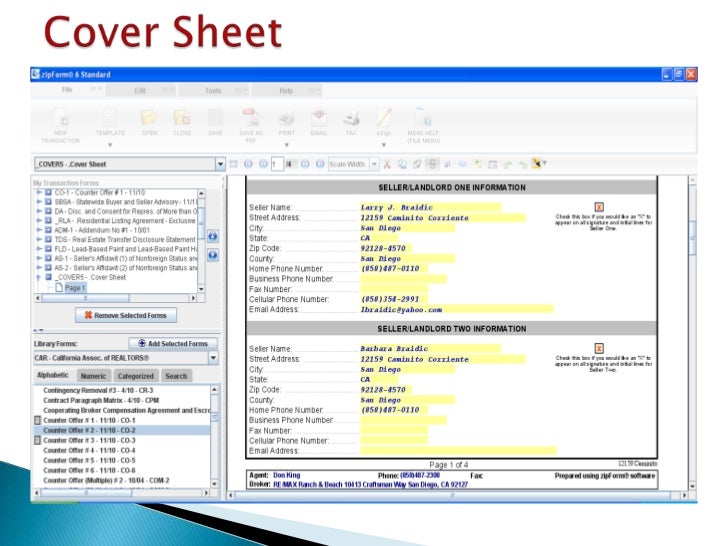Screen dimensions: 728x546
Task: Collapse the _COVERS - Cover Sheet tree node
Action: (x=39, y=277)
